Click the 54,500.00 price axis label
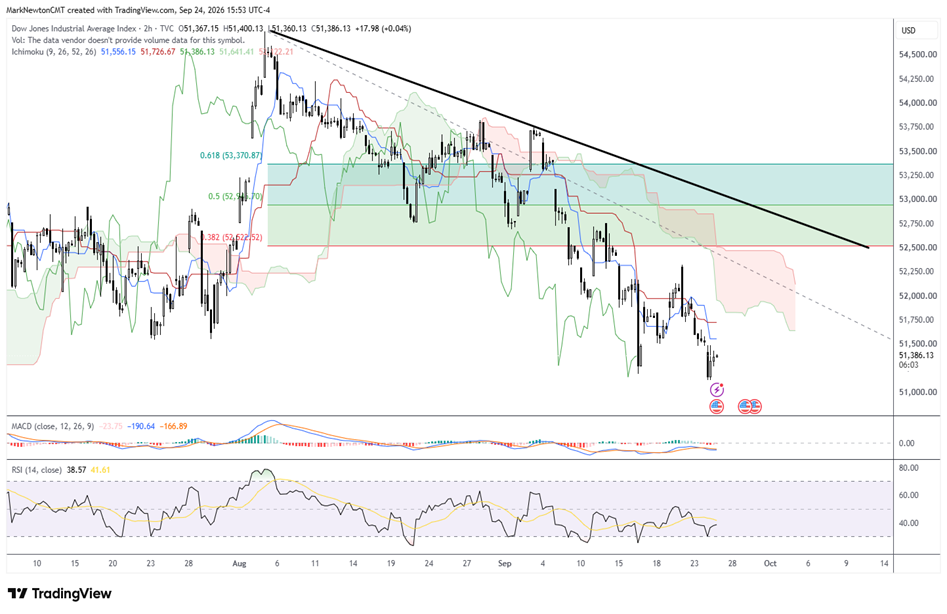Viewport: 947px width, 614px height. point(918,54)
